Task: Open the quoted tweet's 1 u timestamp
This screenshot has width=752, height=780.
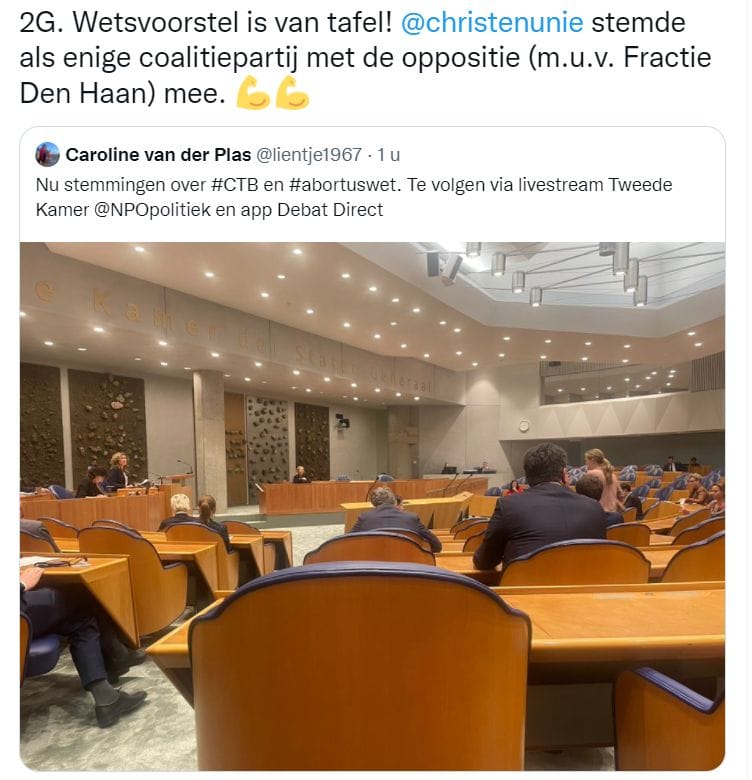Action: coord(388,155)
